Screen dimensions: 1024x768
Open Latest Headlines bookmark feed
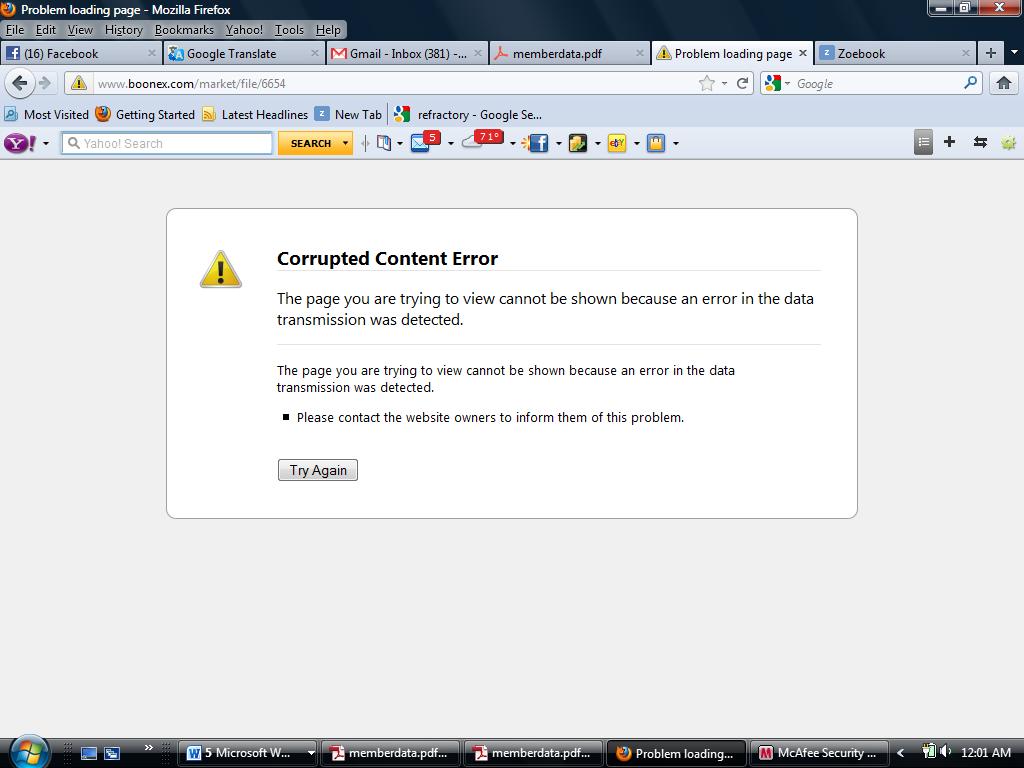(255, 114)
